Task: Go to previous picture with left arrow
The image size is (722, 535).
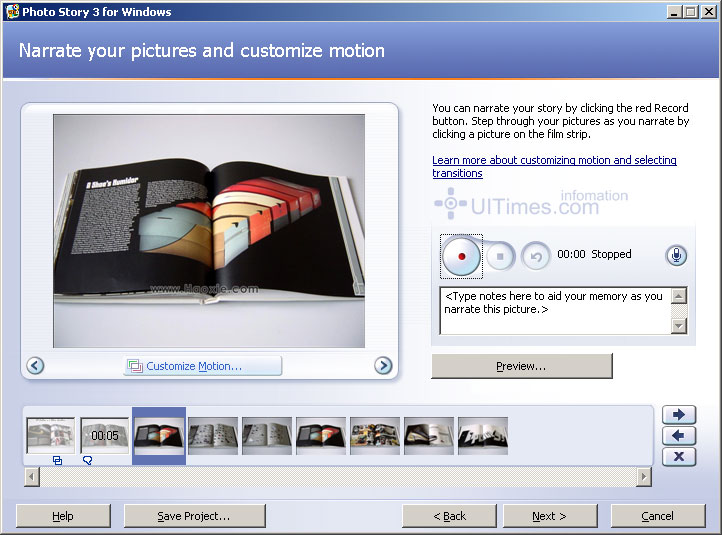Action: [36, 366]
